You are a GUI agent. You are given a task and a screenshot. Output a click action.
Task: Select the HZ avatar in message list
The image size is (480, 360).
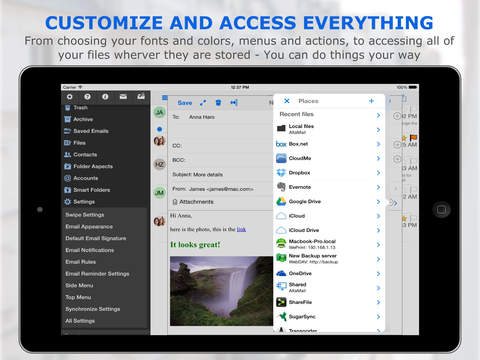coord(160,164)
